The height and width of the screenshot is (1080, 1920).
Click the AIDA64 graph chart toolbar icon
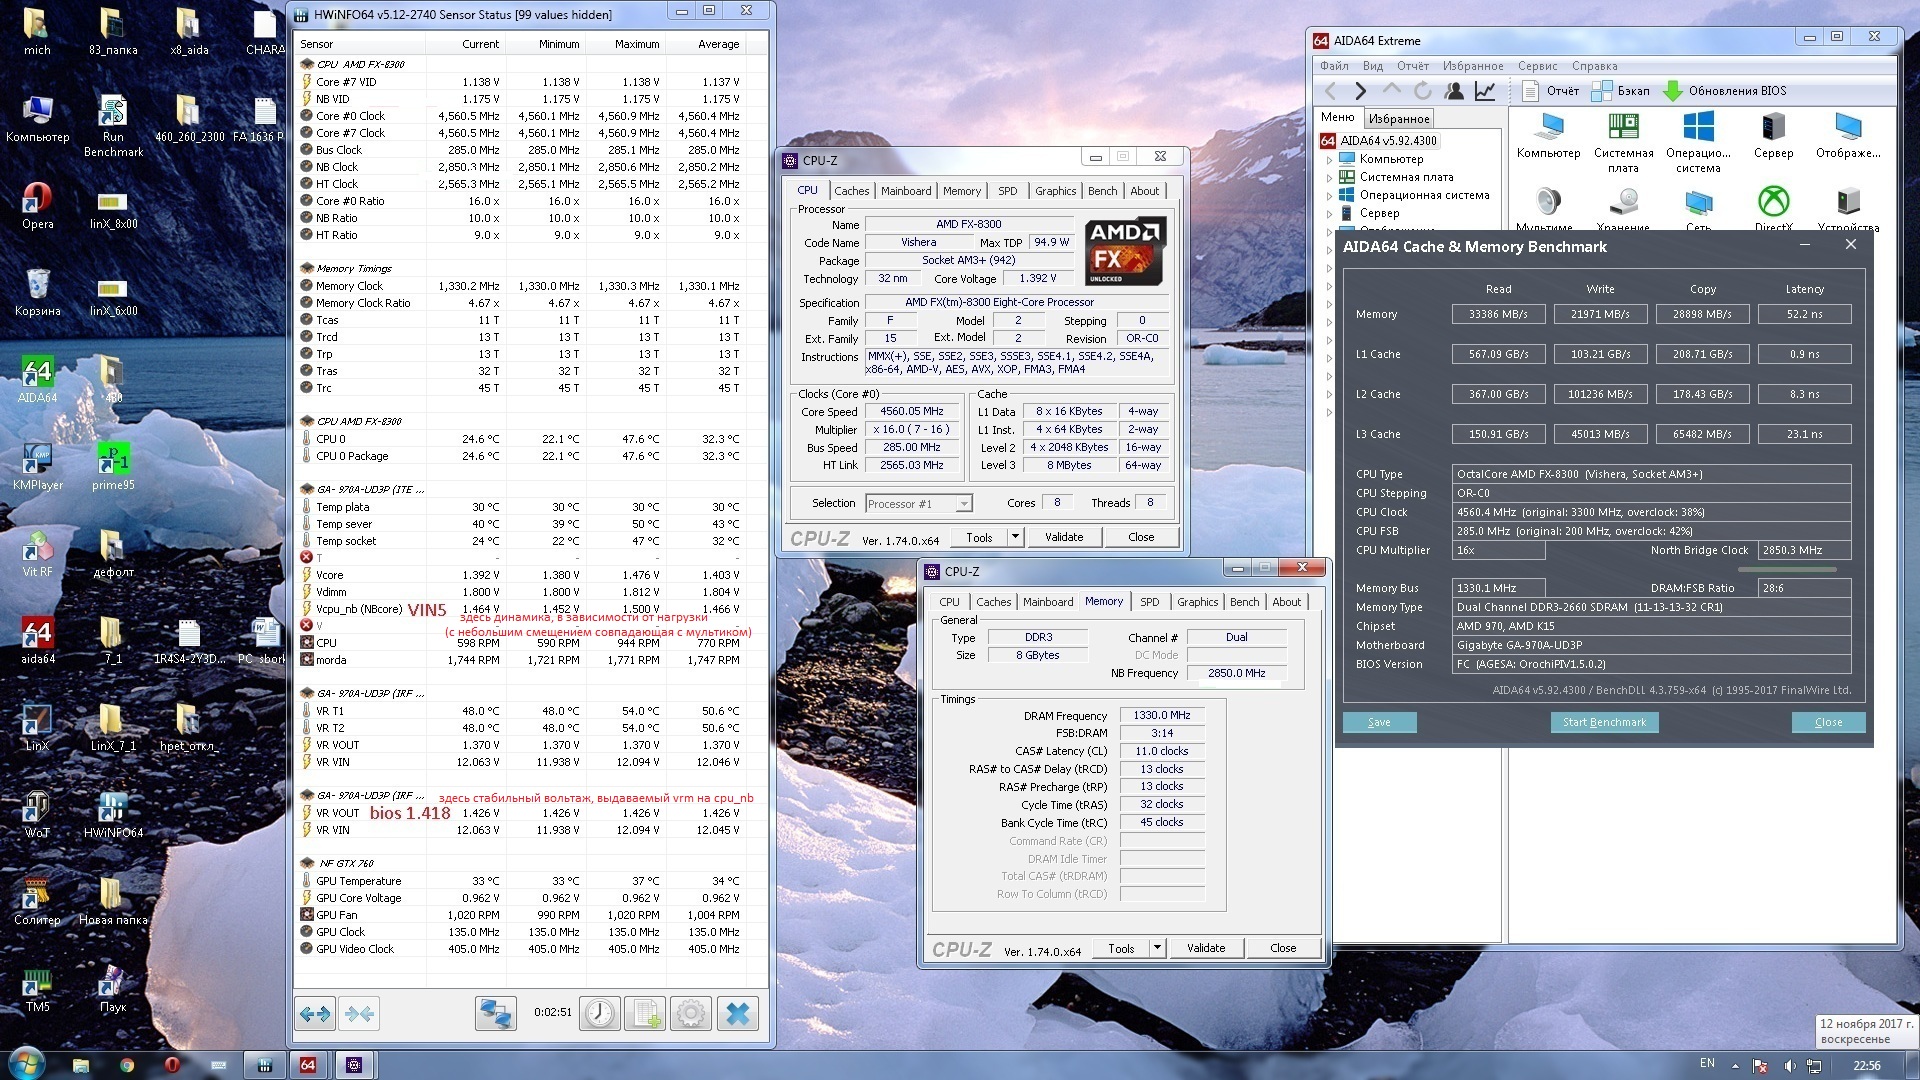tap(1485, 91)
